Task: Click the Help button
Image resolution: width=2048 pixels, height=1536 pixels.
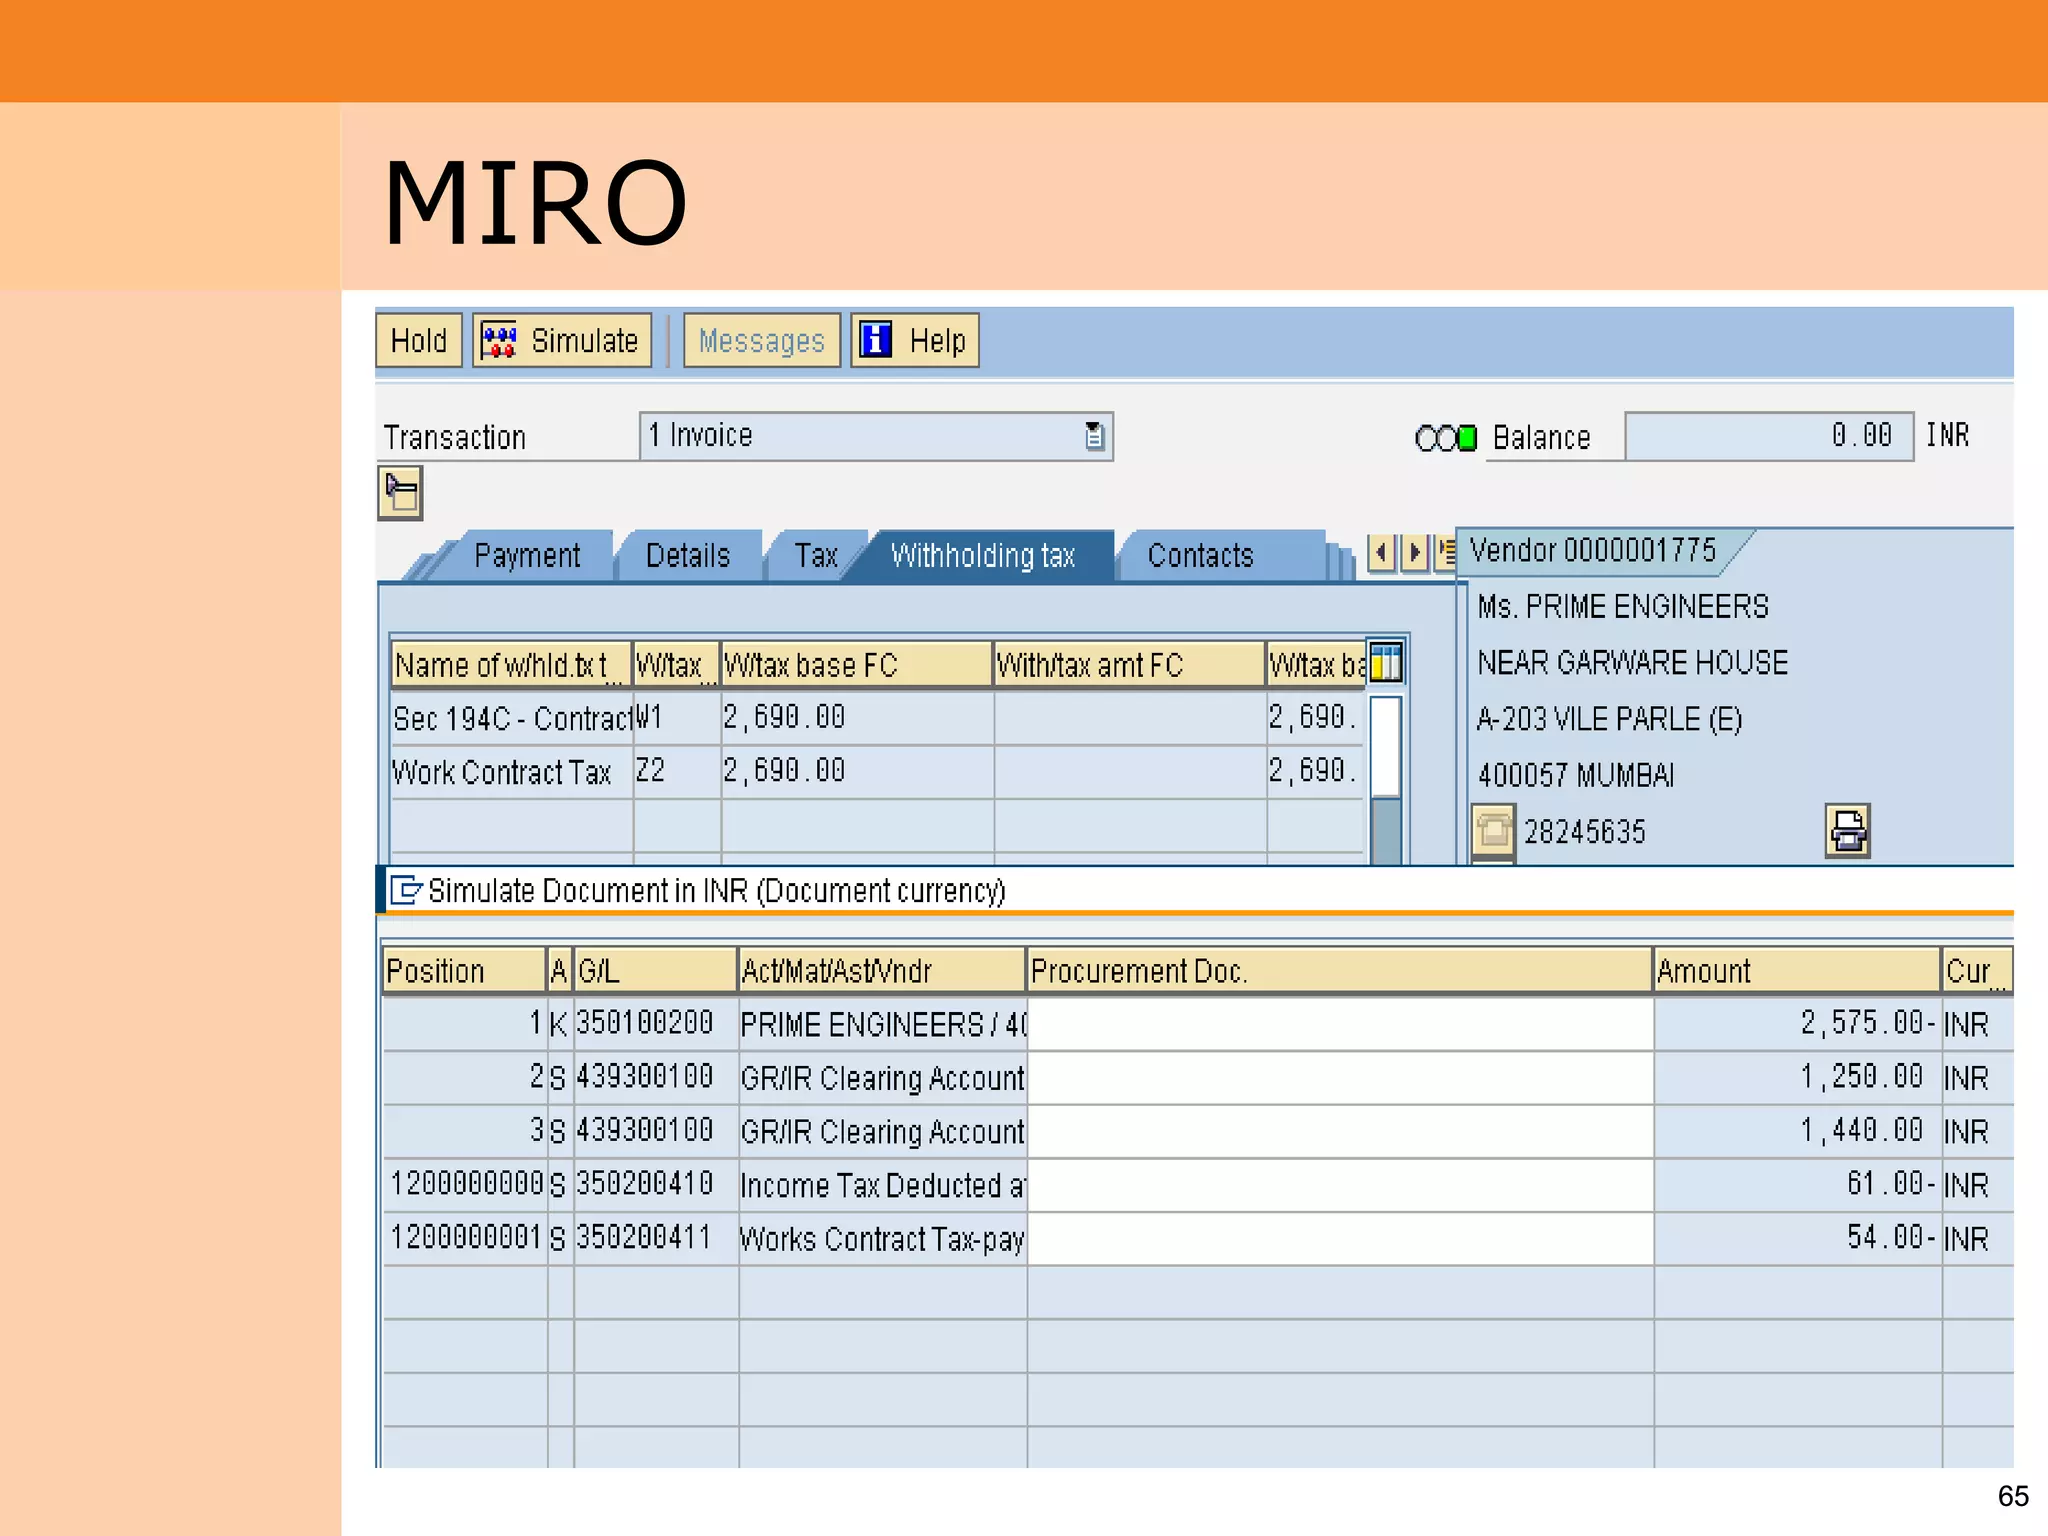Action: pos(915,341)
